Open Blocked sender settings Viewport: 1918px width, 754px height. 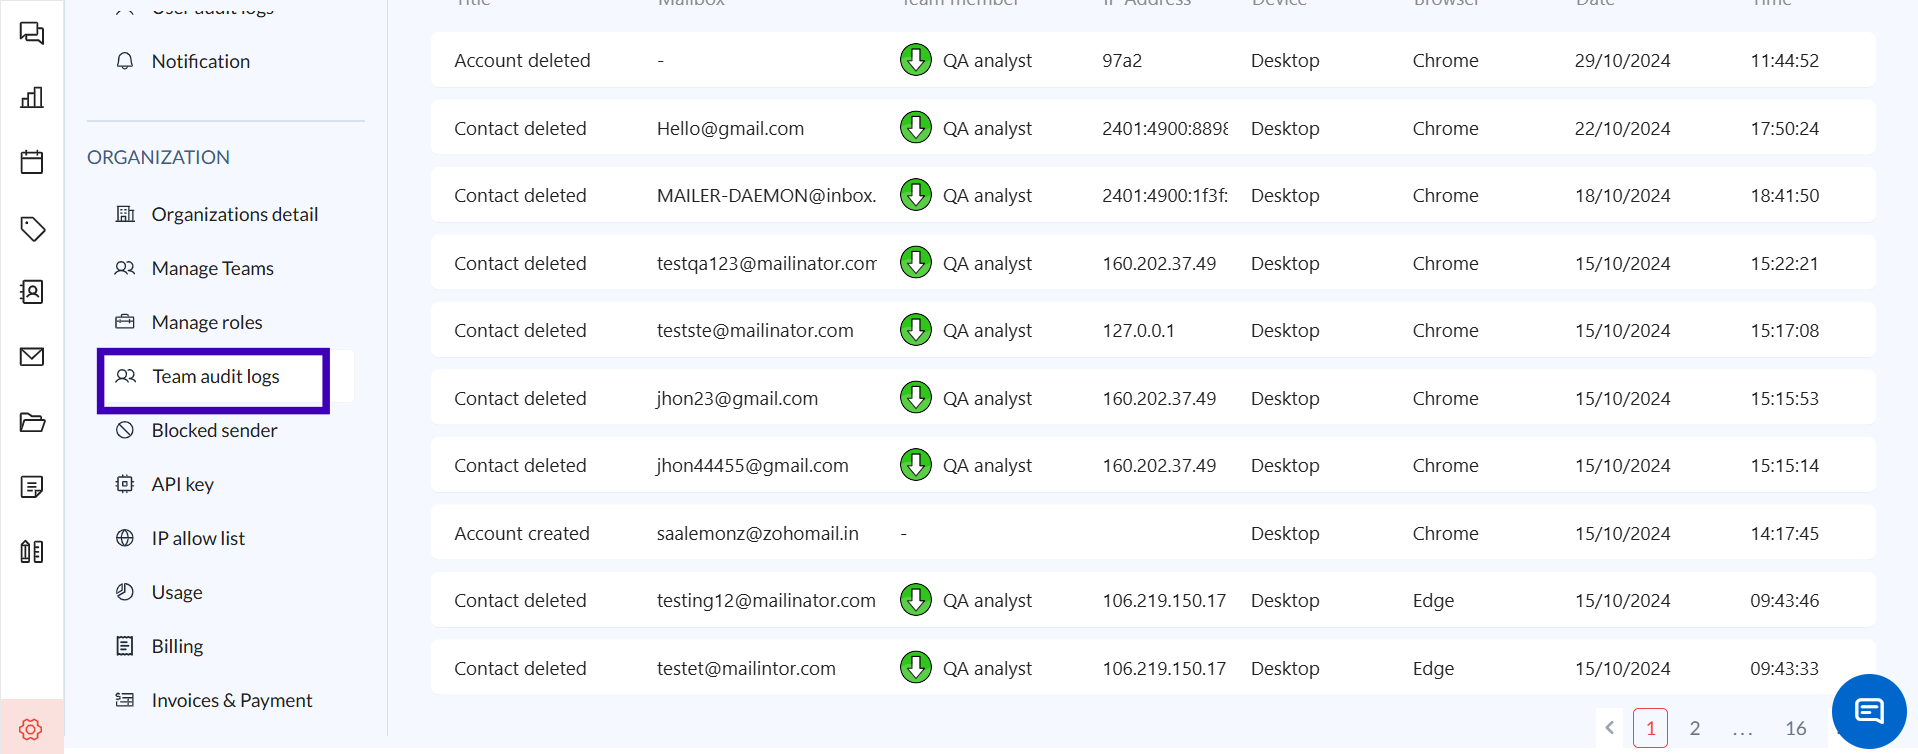coord(214,431)
